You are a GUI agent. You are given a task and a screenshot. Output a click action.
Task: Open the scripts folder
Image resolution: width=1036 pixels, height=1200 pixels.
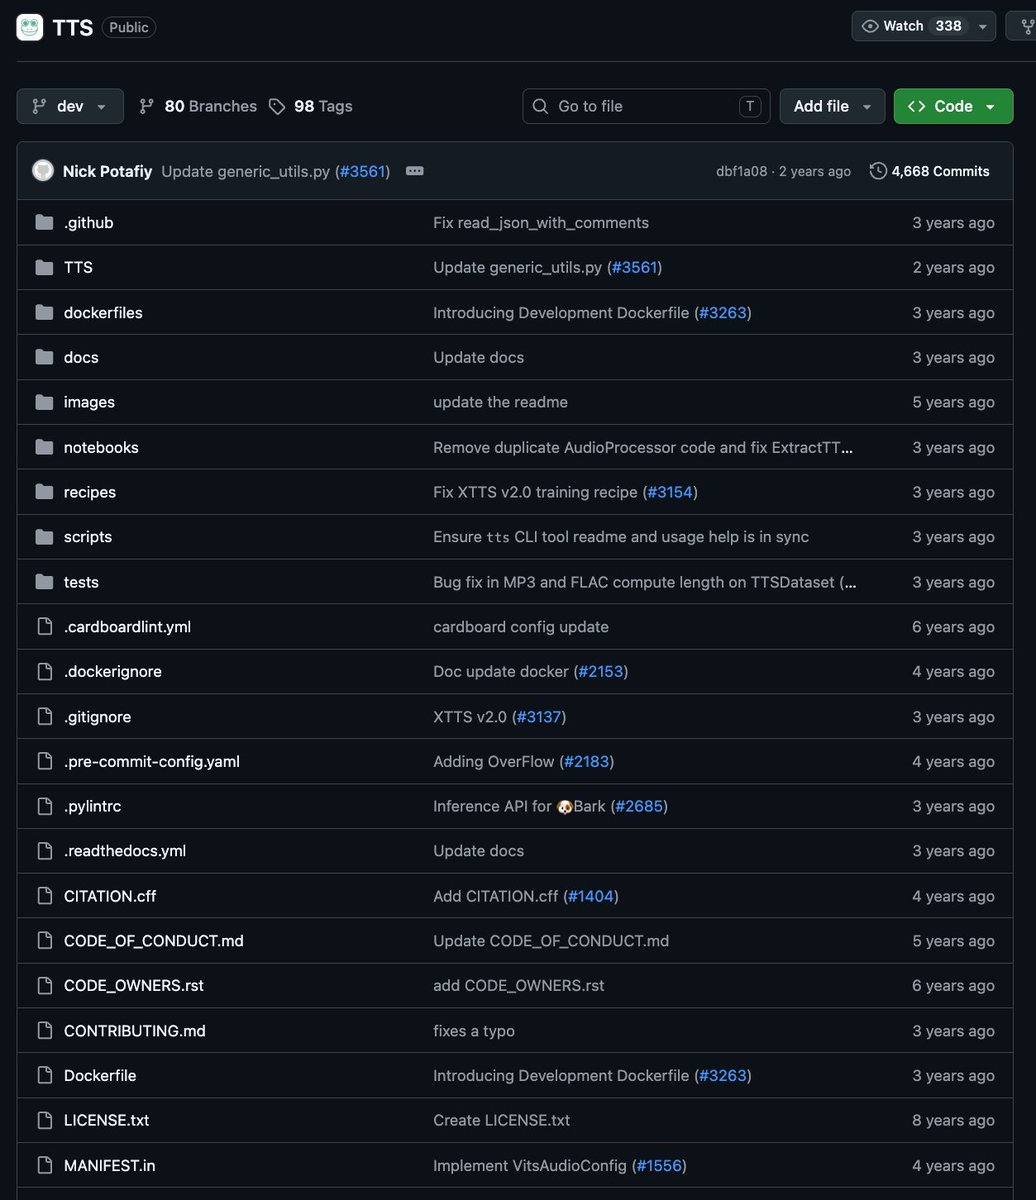tap(88, 537)
